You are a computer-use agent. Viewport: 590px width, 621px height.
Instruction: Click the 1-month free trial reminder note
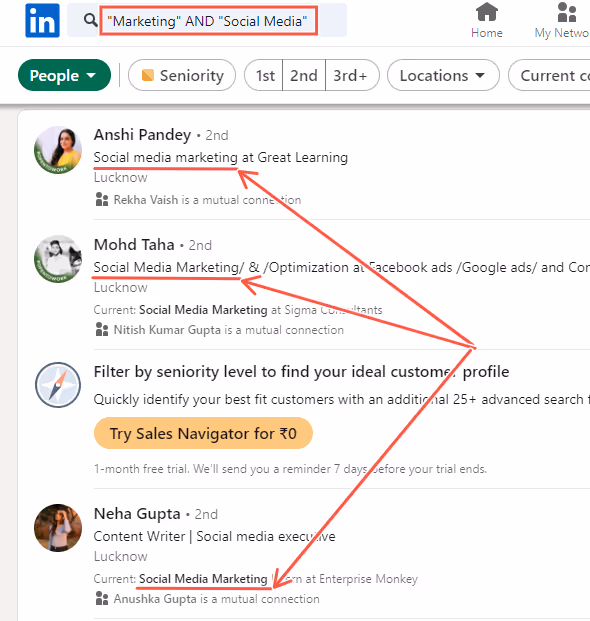[x=290, y=469]
